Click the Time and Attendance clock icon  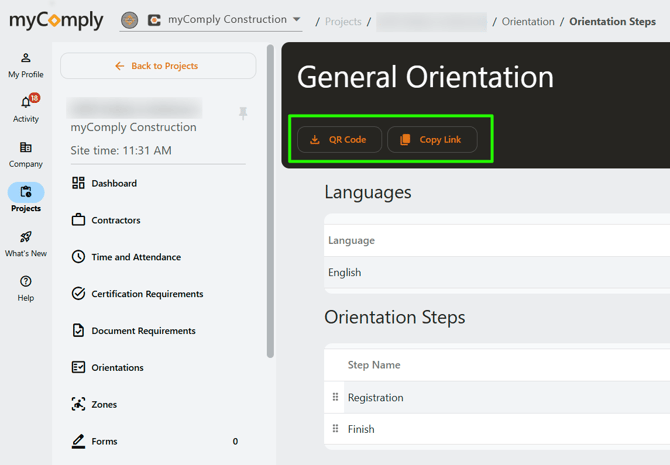(x=78, y=256)
